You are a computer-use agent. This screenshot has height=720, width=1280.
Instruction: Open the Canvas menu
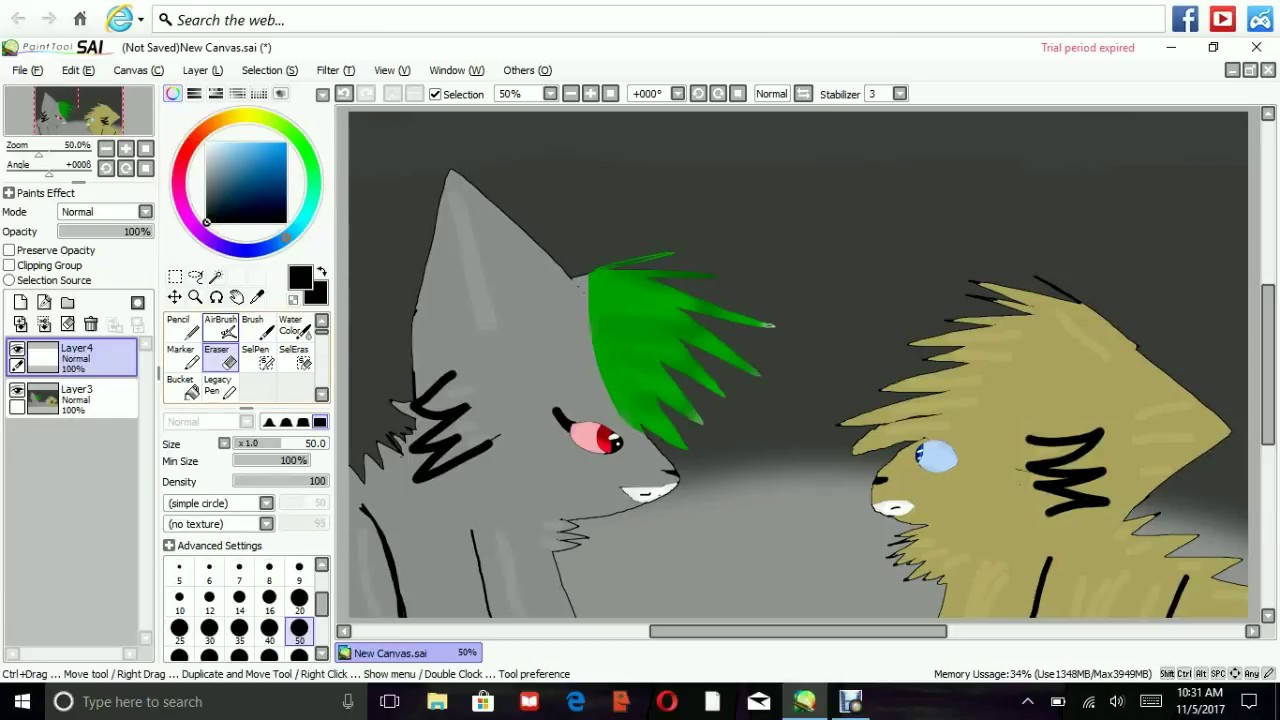[138, 70]
